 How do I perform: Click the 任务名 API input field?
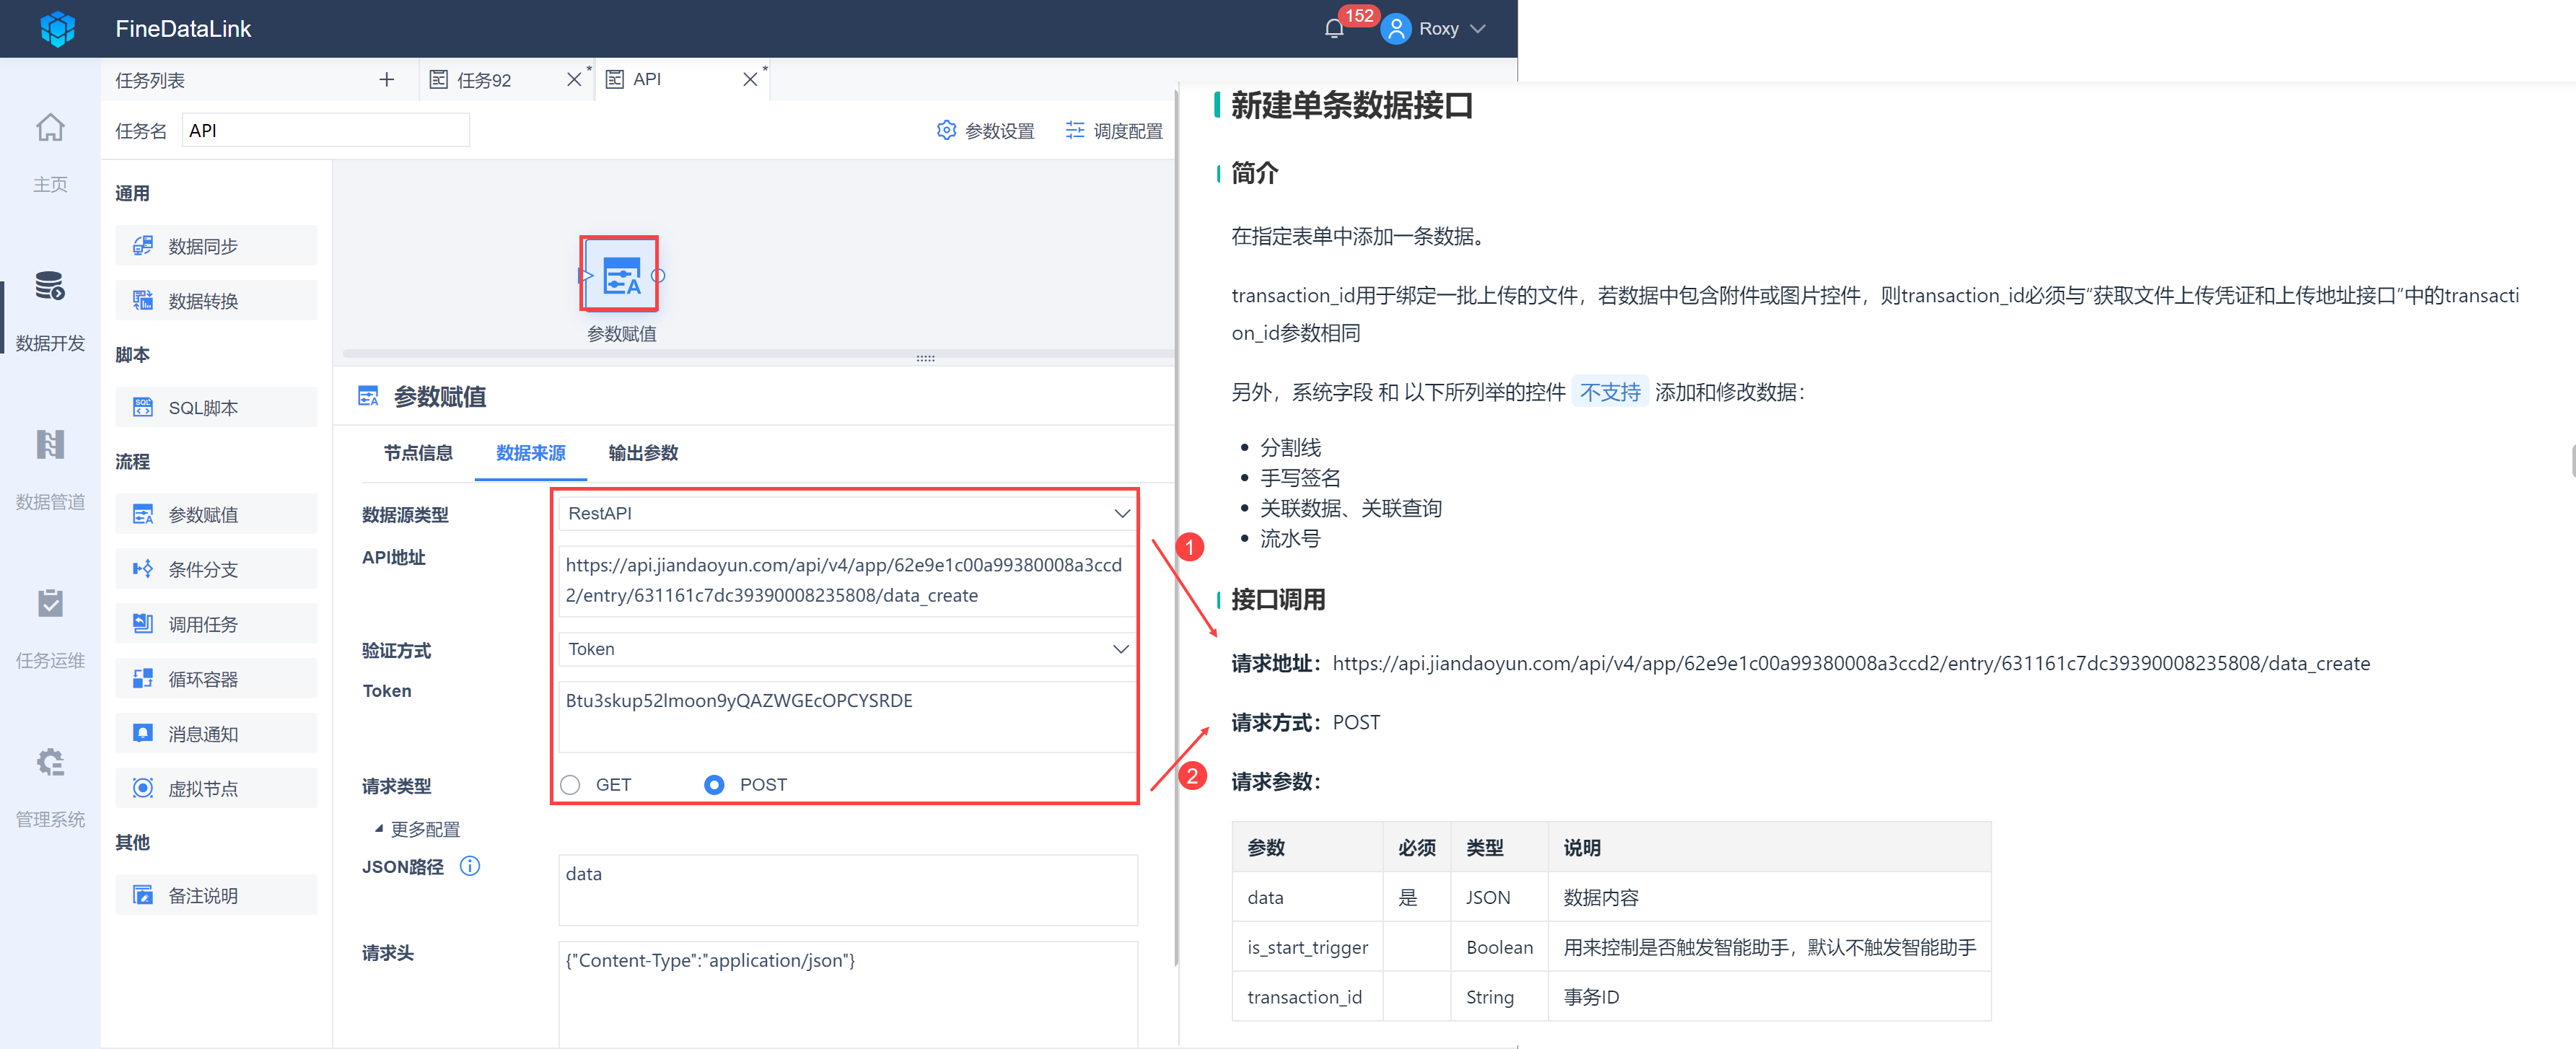[325, 131]
